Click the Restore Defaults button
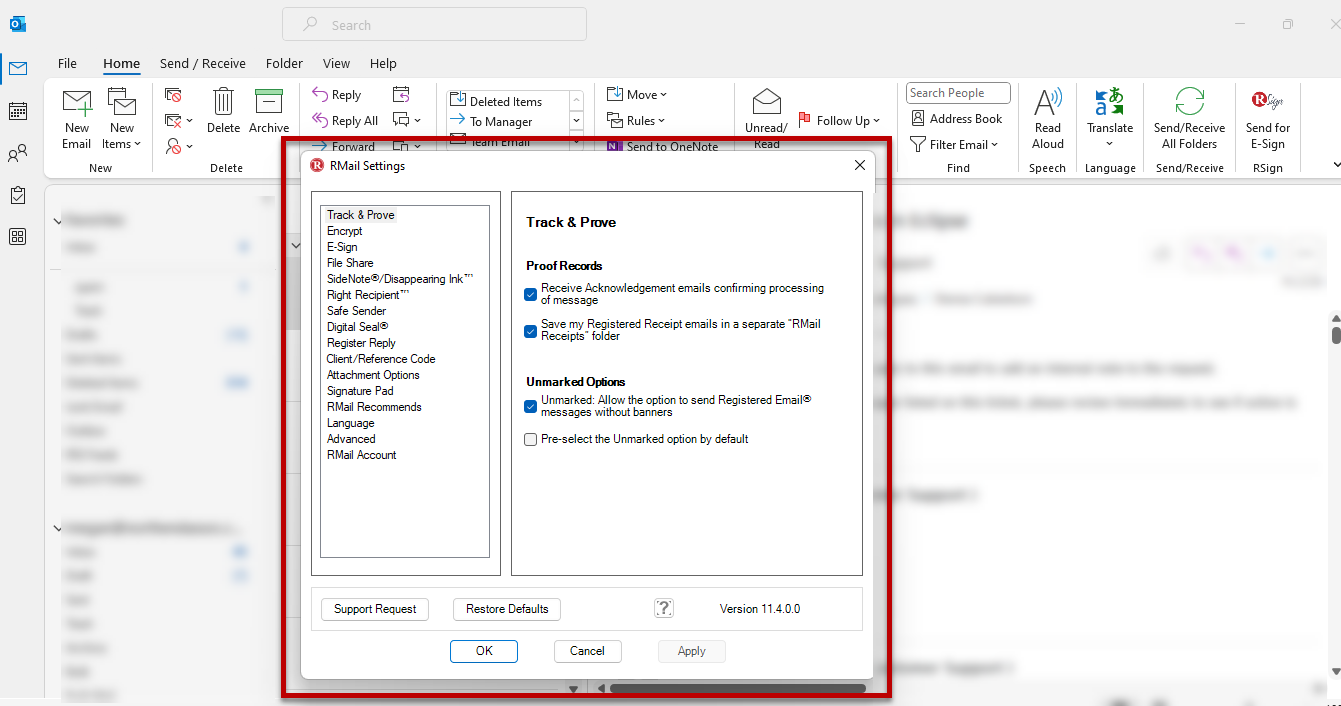 (507, 609)
